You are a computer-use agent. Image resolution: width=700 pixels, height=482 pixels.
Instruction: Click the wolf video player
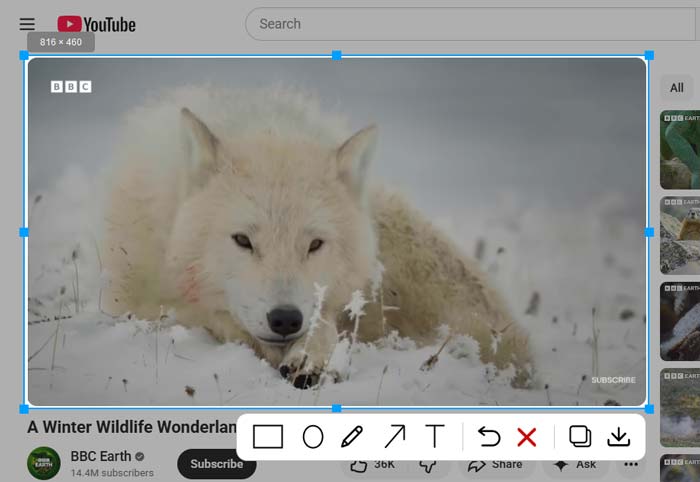pos(337,232)
